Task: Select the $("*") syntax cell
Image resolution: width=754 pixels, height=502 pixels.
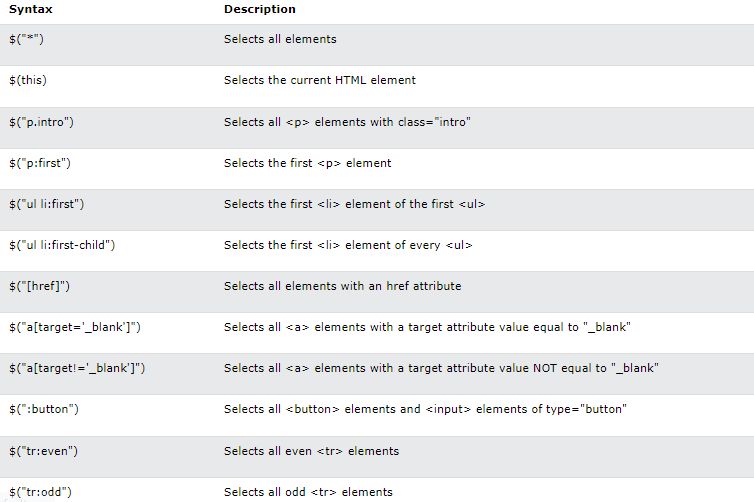Action: 26,39
